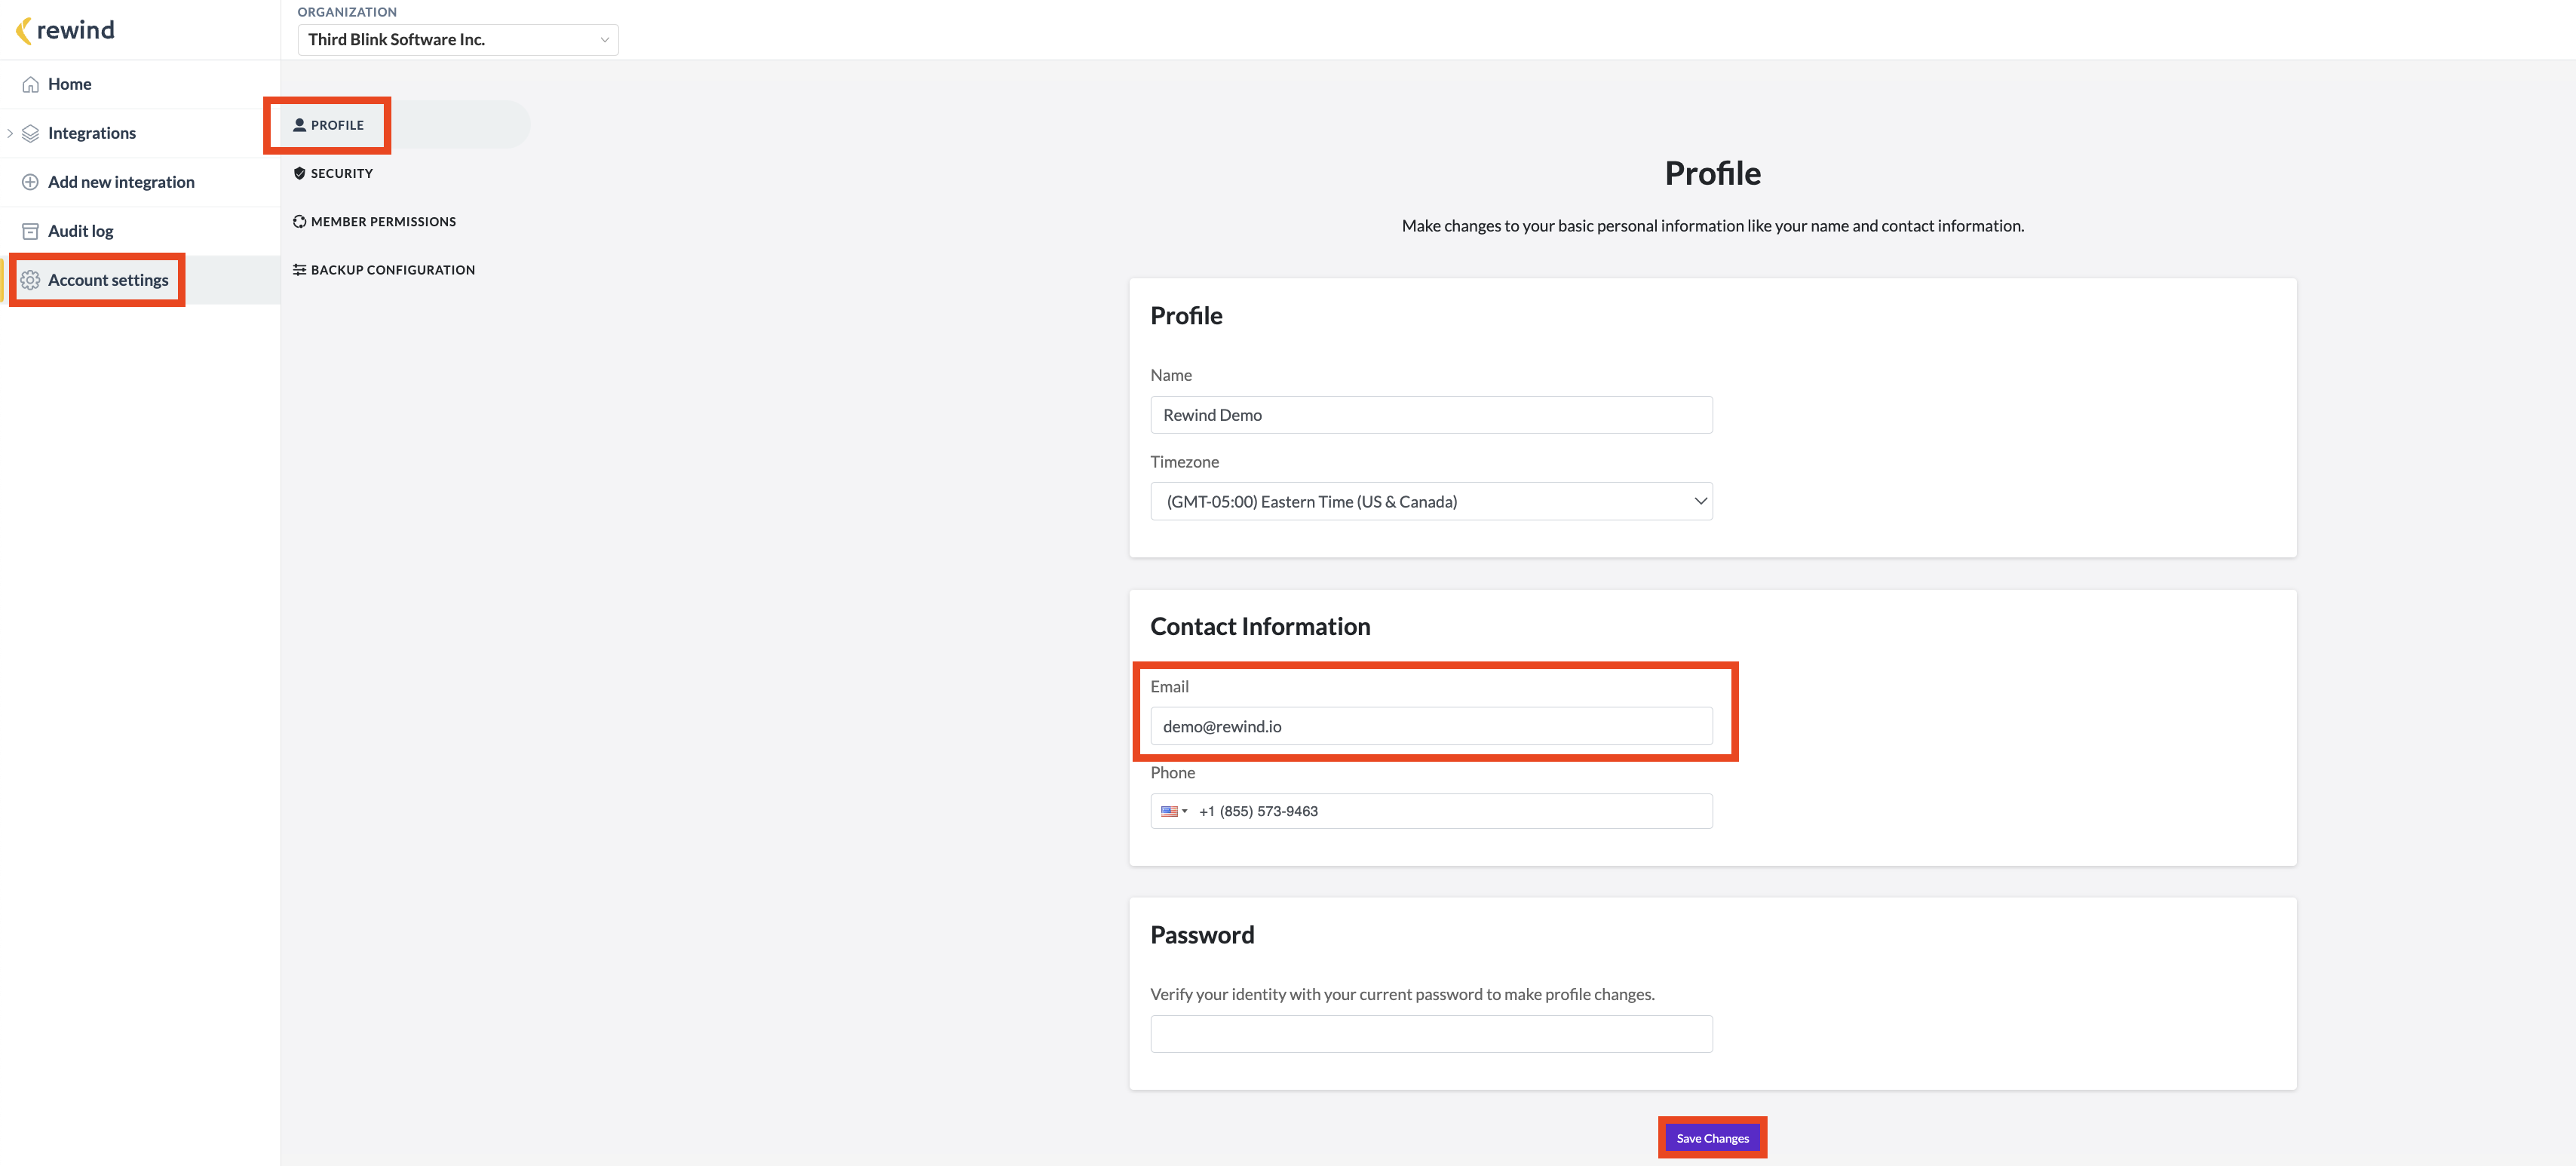Image resolution: width=2576 pixels, height=1166 pixels.
Task: Click the Security shield icon
Action: point(299,173)
